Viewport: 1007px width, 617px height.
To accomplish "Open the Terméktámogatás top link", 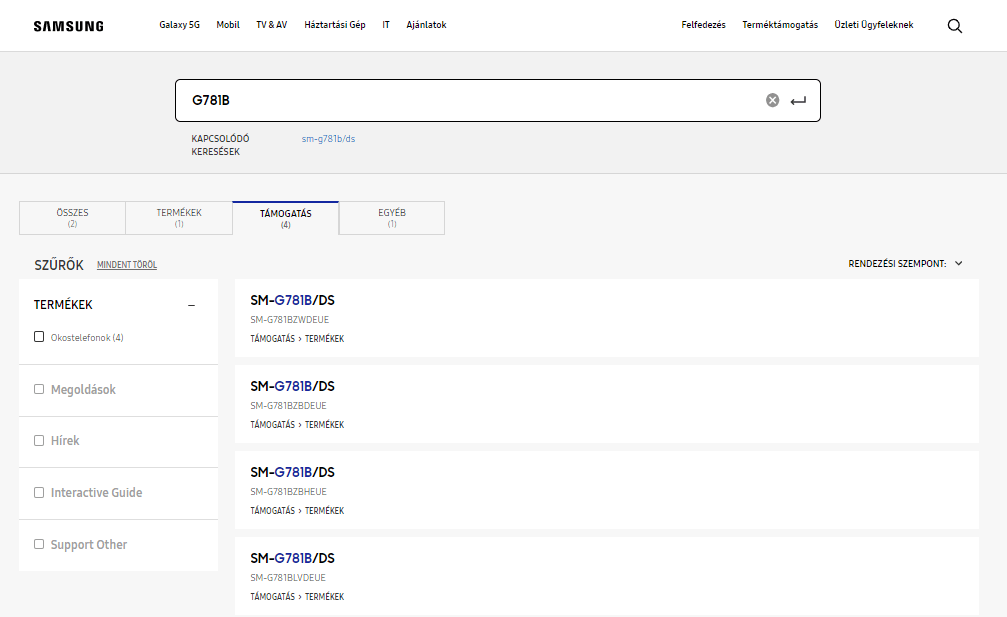I will click(779, 25).
